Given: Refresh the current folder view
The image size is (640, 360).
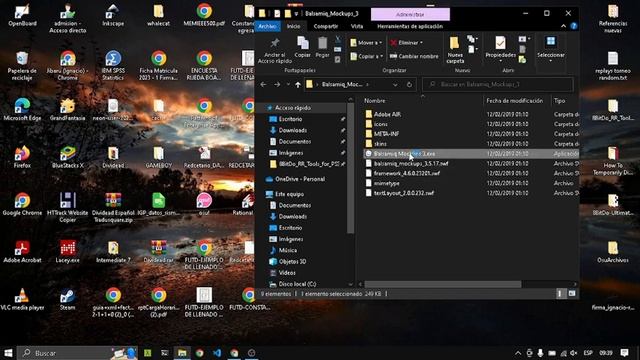Looking at the screenshot, I should click(409, 84).
